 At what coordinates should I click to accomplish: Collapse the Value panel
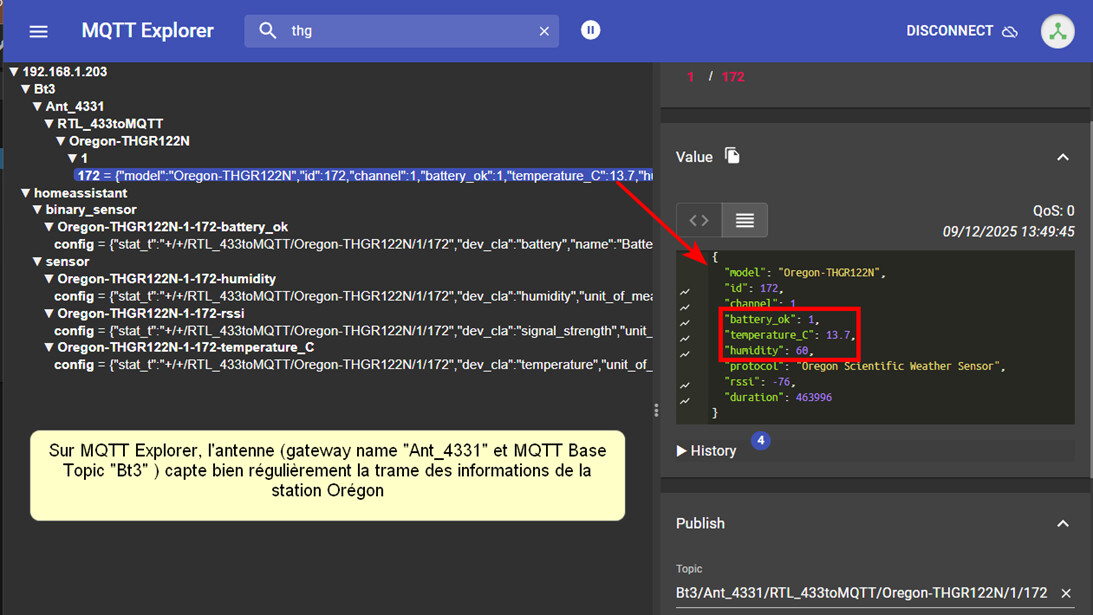pyautogui.click(x=1062, y=157)
